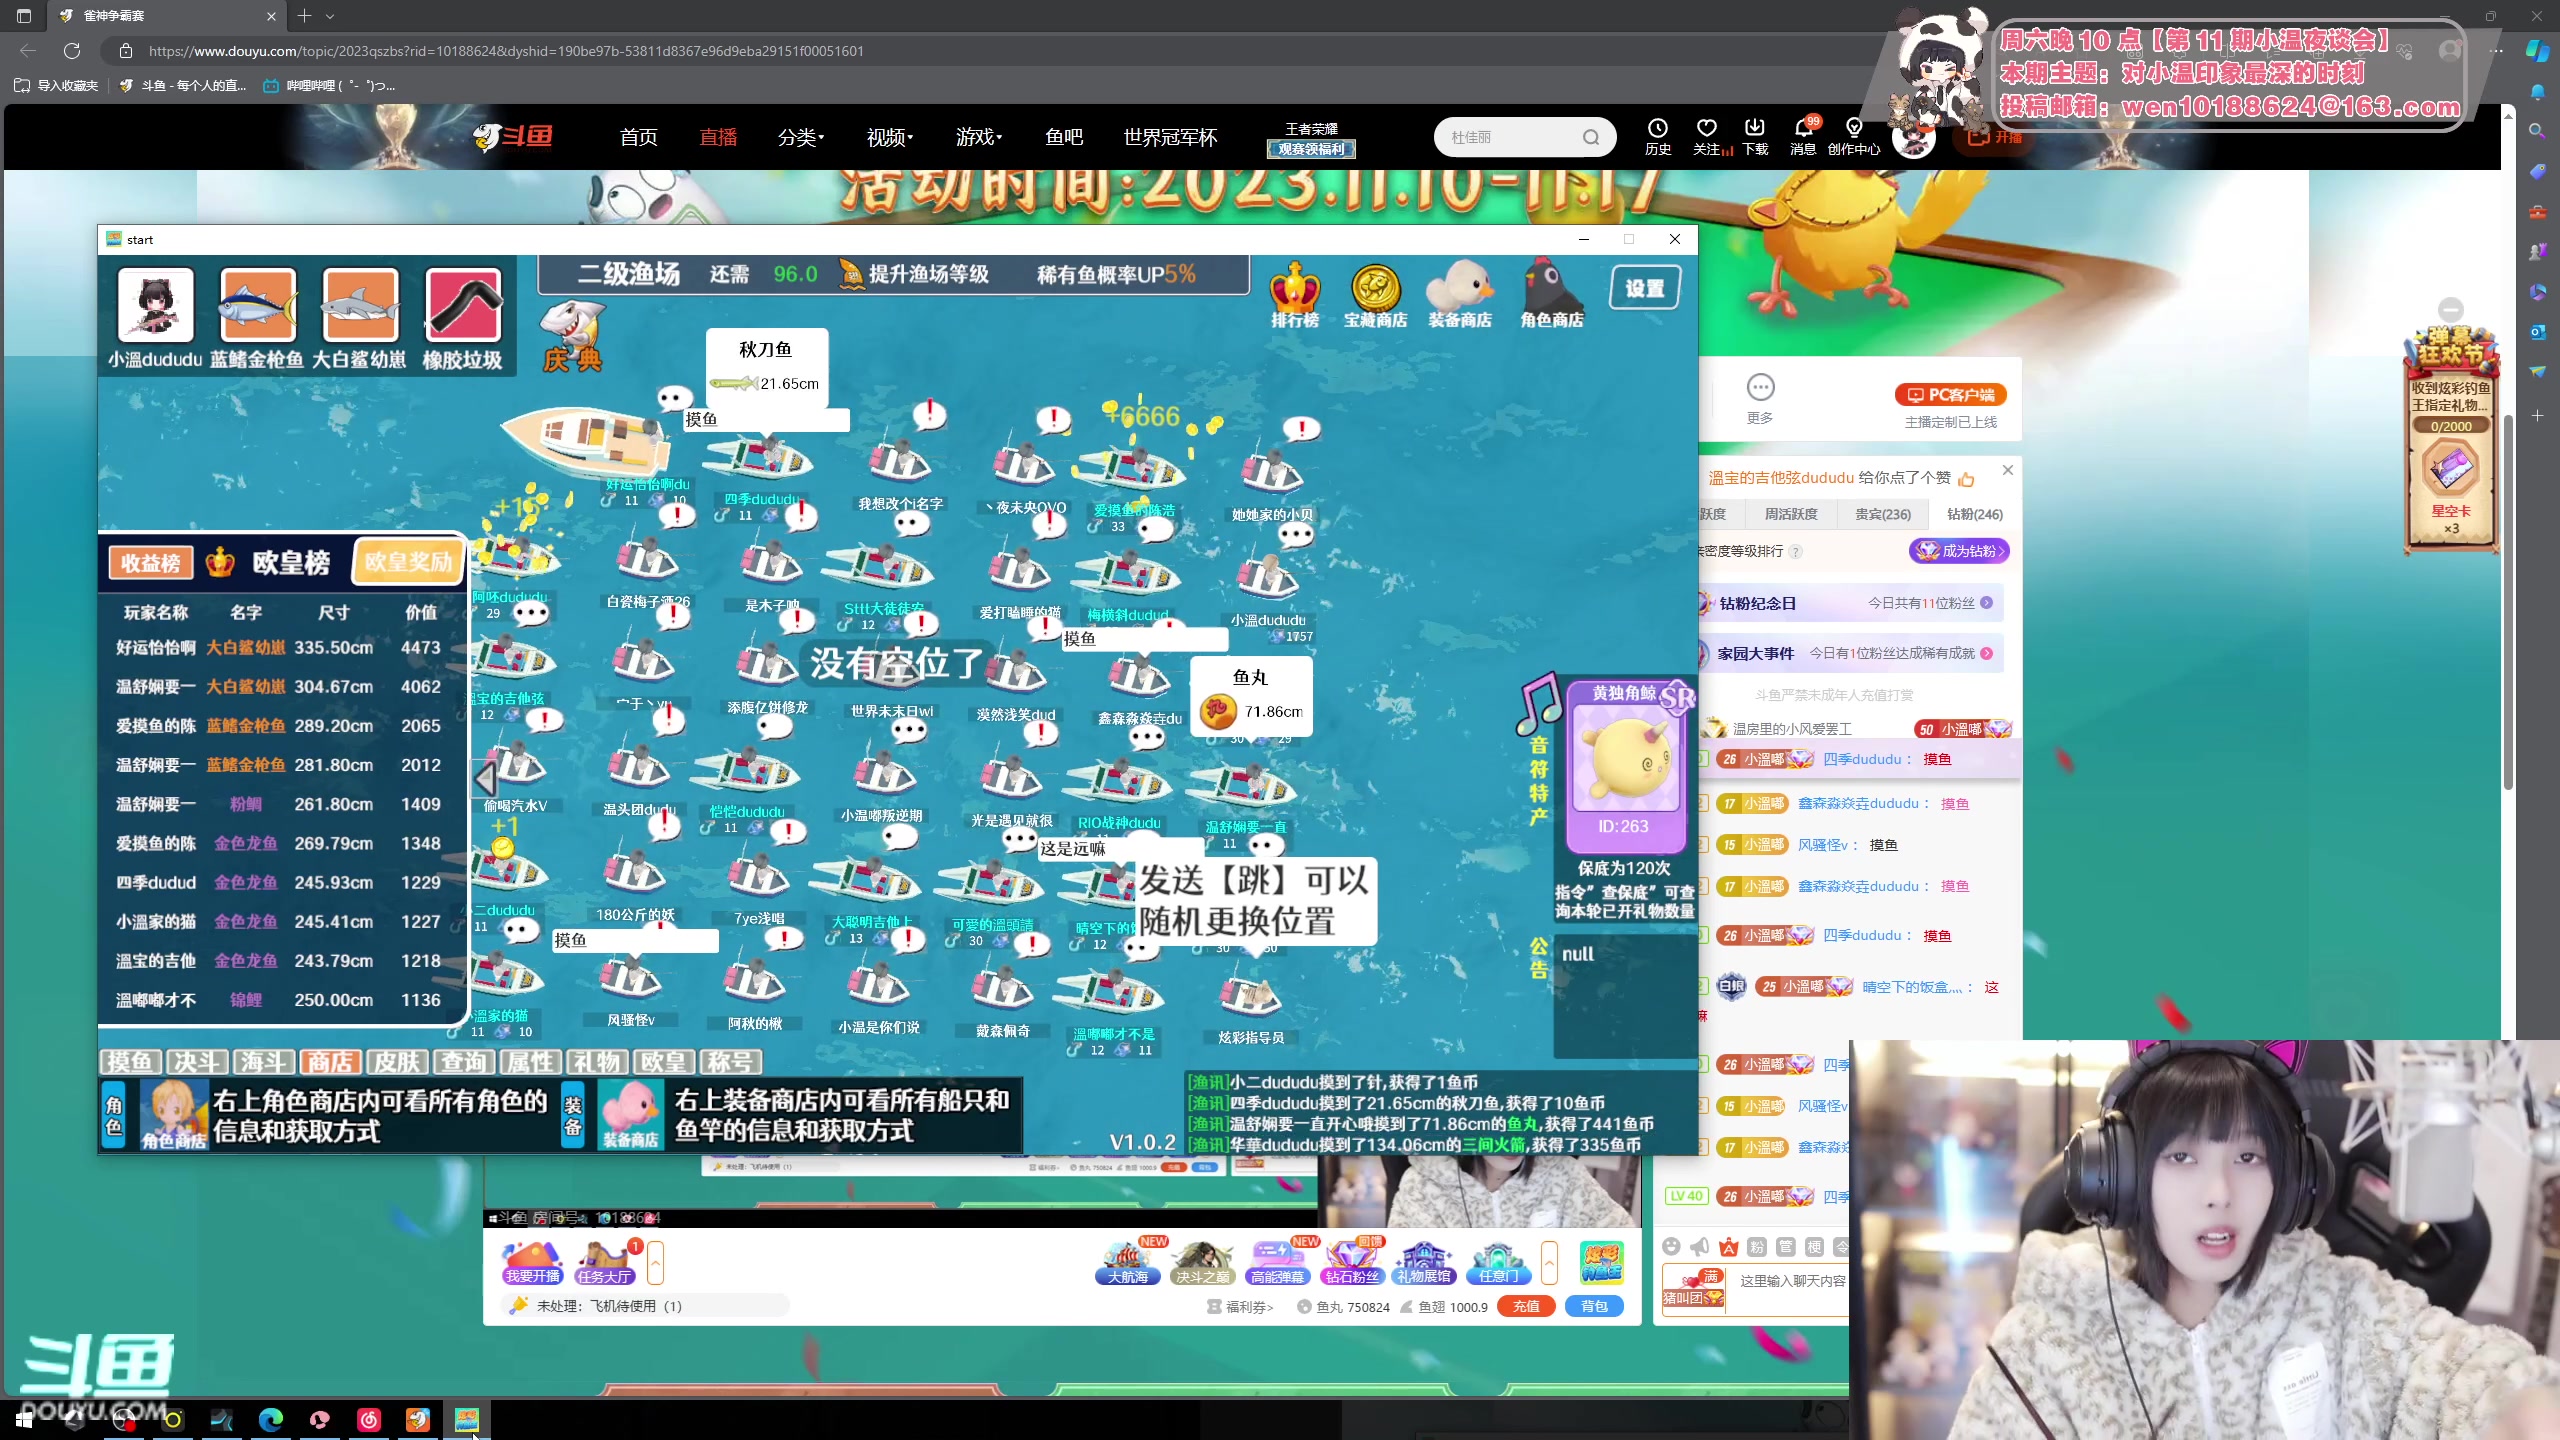Click the 称号 command tab
This screenshot has width=2560, height=1440.
point(730,1061)
